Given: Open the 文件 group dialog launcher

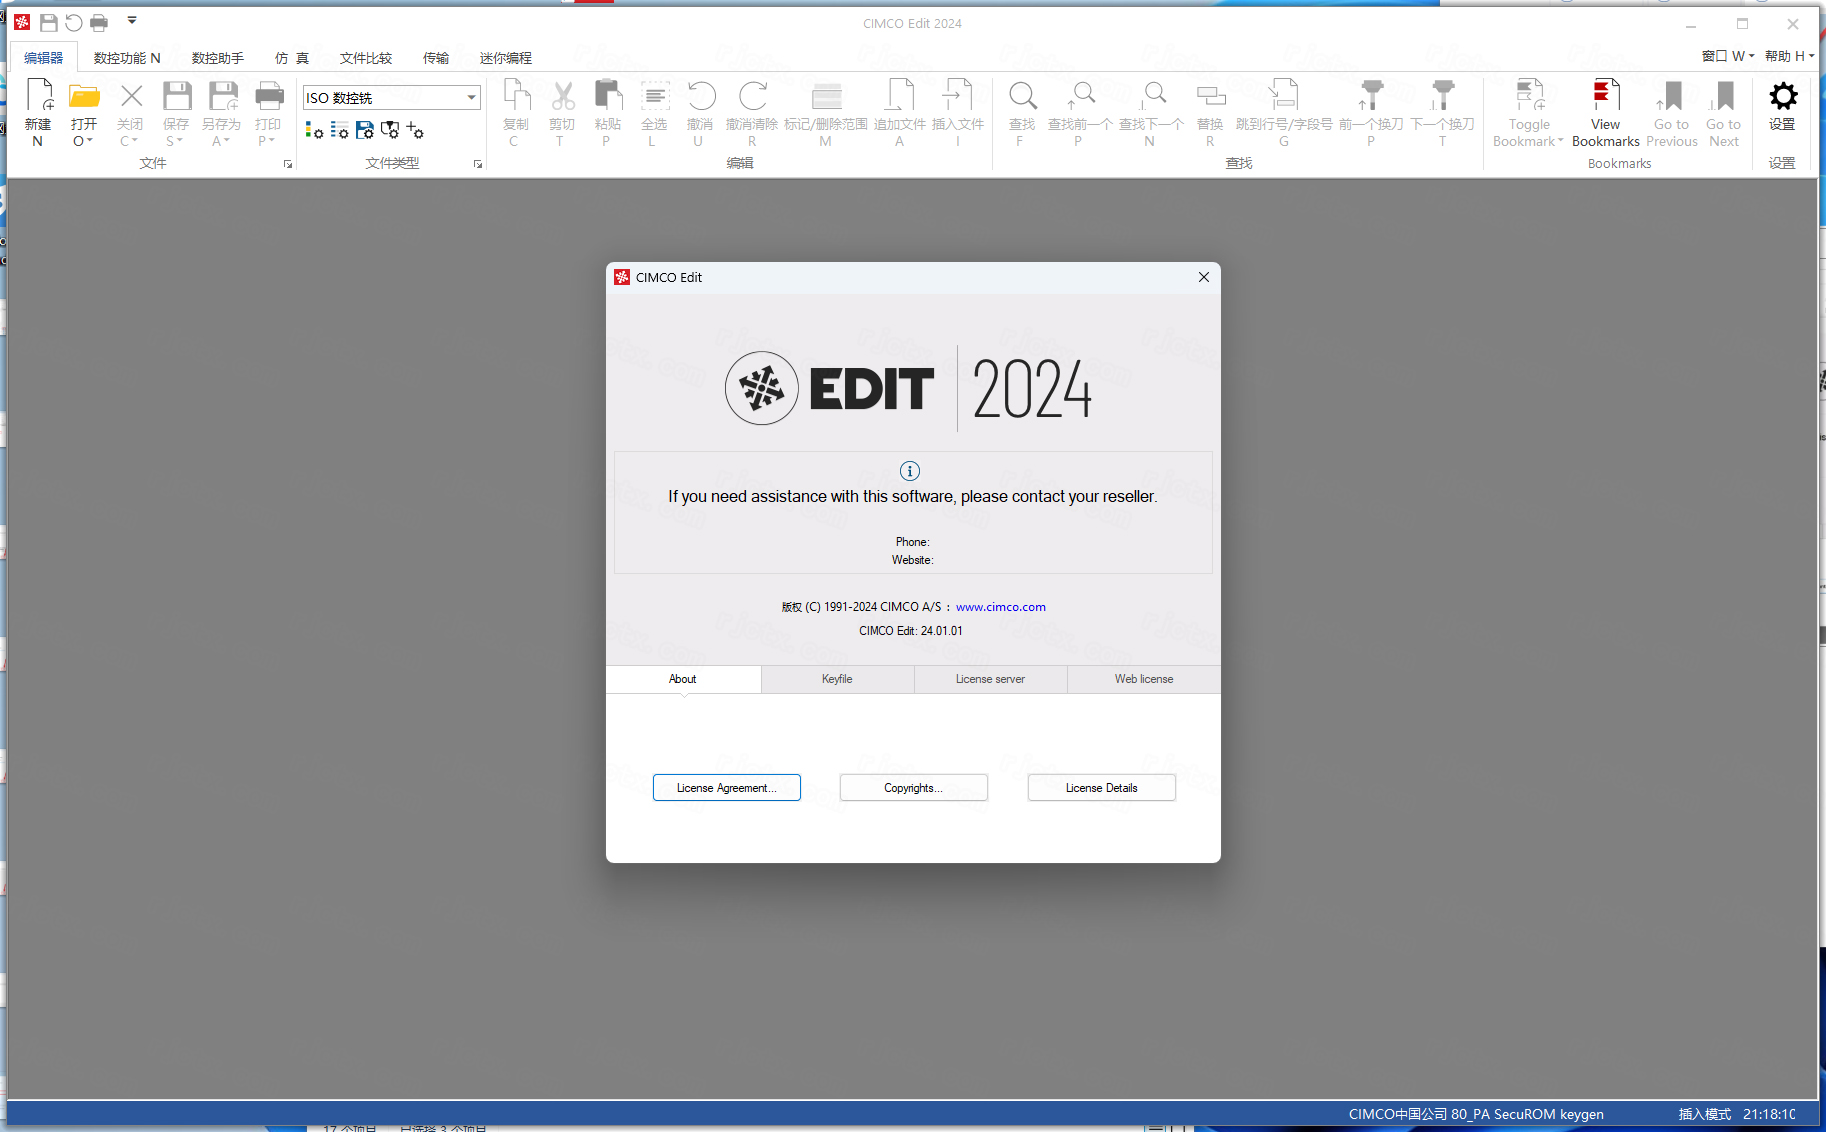Looking at the screenshot, I should pos(288,164).
